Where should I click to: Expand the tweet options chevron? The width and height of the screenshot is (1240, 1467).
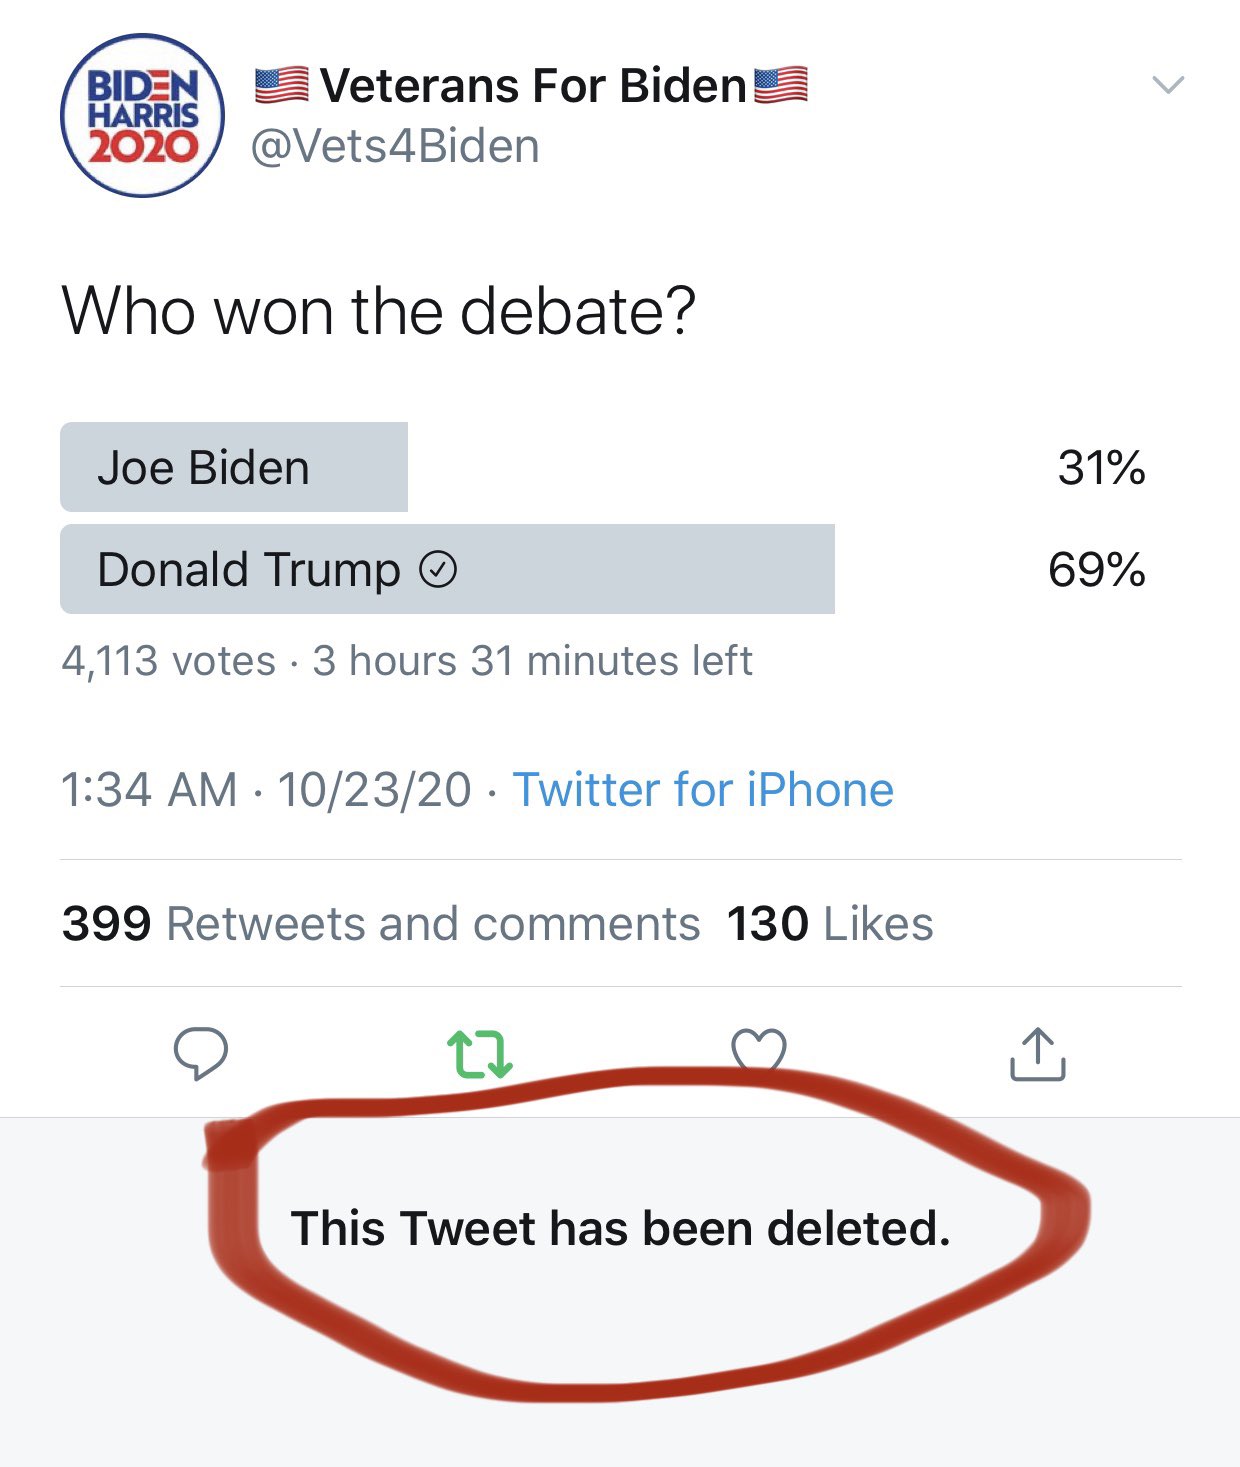point(1168,85)
